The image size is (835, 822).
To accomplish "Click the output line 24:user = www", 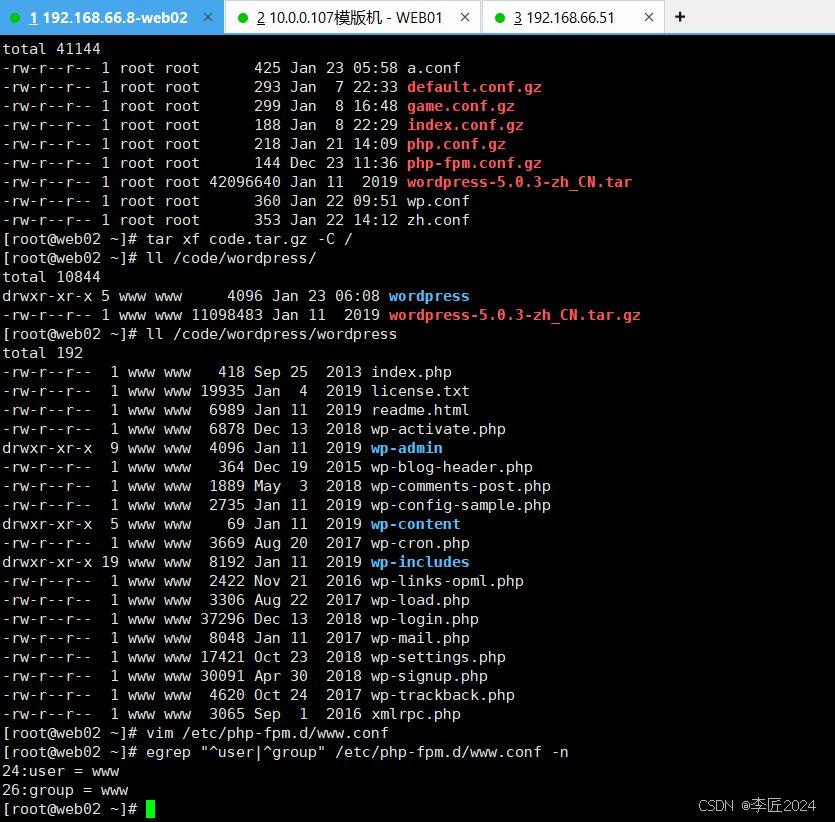I will pos(61,771).
